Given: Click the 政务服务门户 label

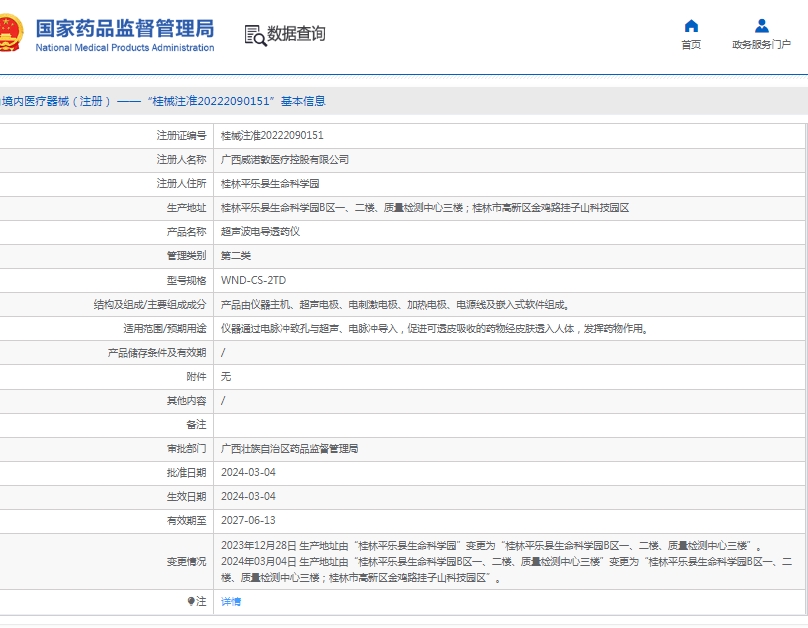Looking at the screenshot, I should (x=762, y=45).
